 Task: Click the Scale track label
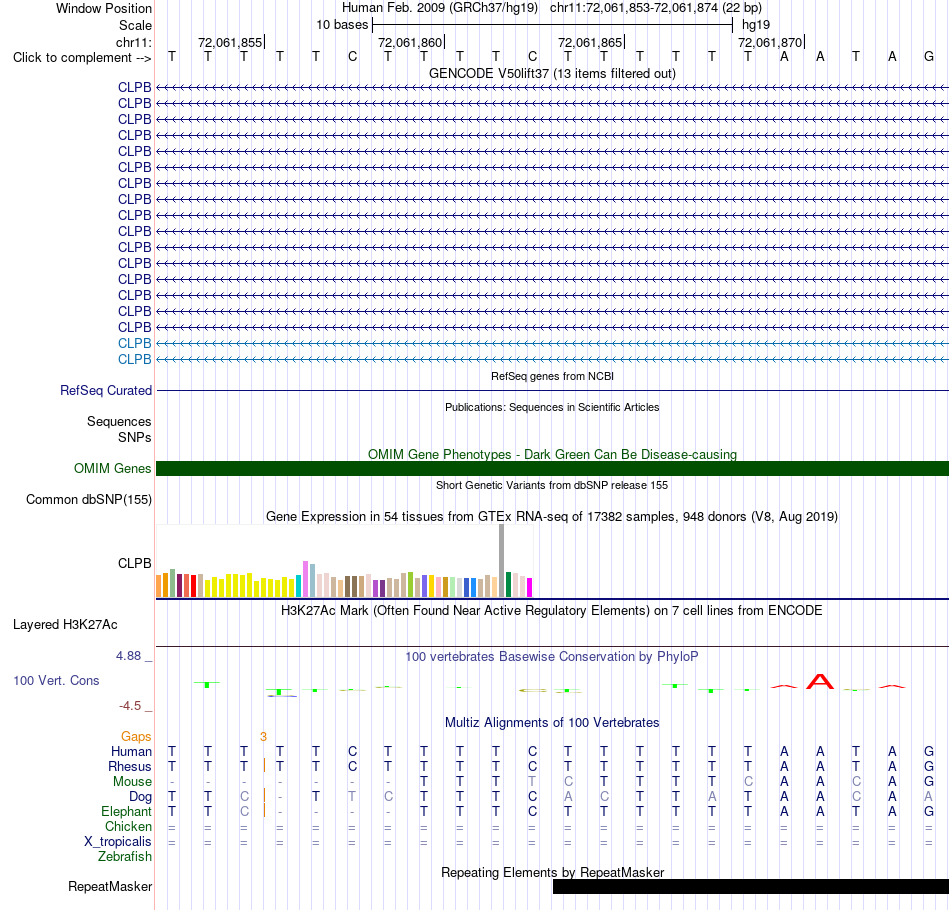pos(135,25)
